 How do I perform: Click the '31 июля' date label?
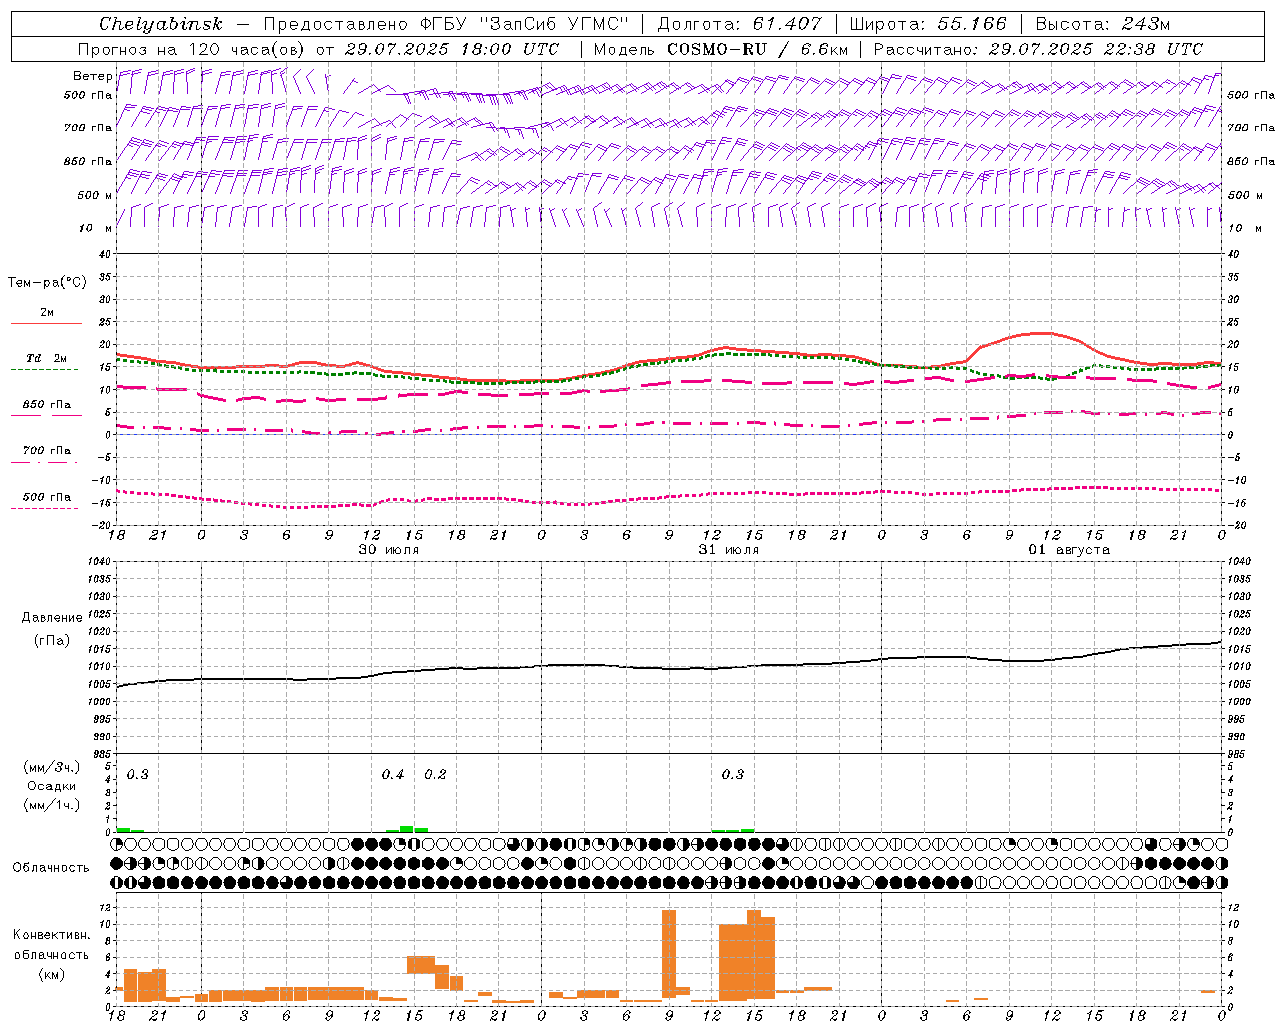pos(729,550)
